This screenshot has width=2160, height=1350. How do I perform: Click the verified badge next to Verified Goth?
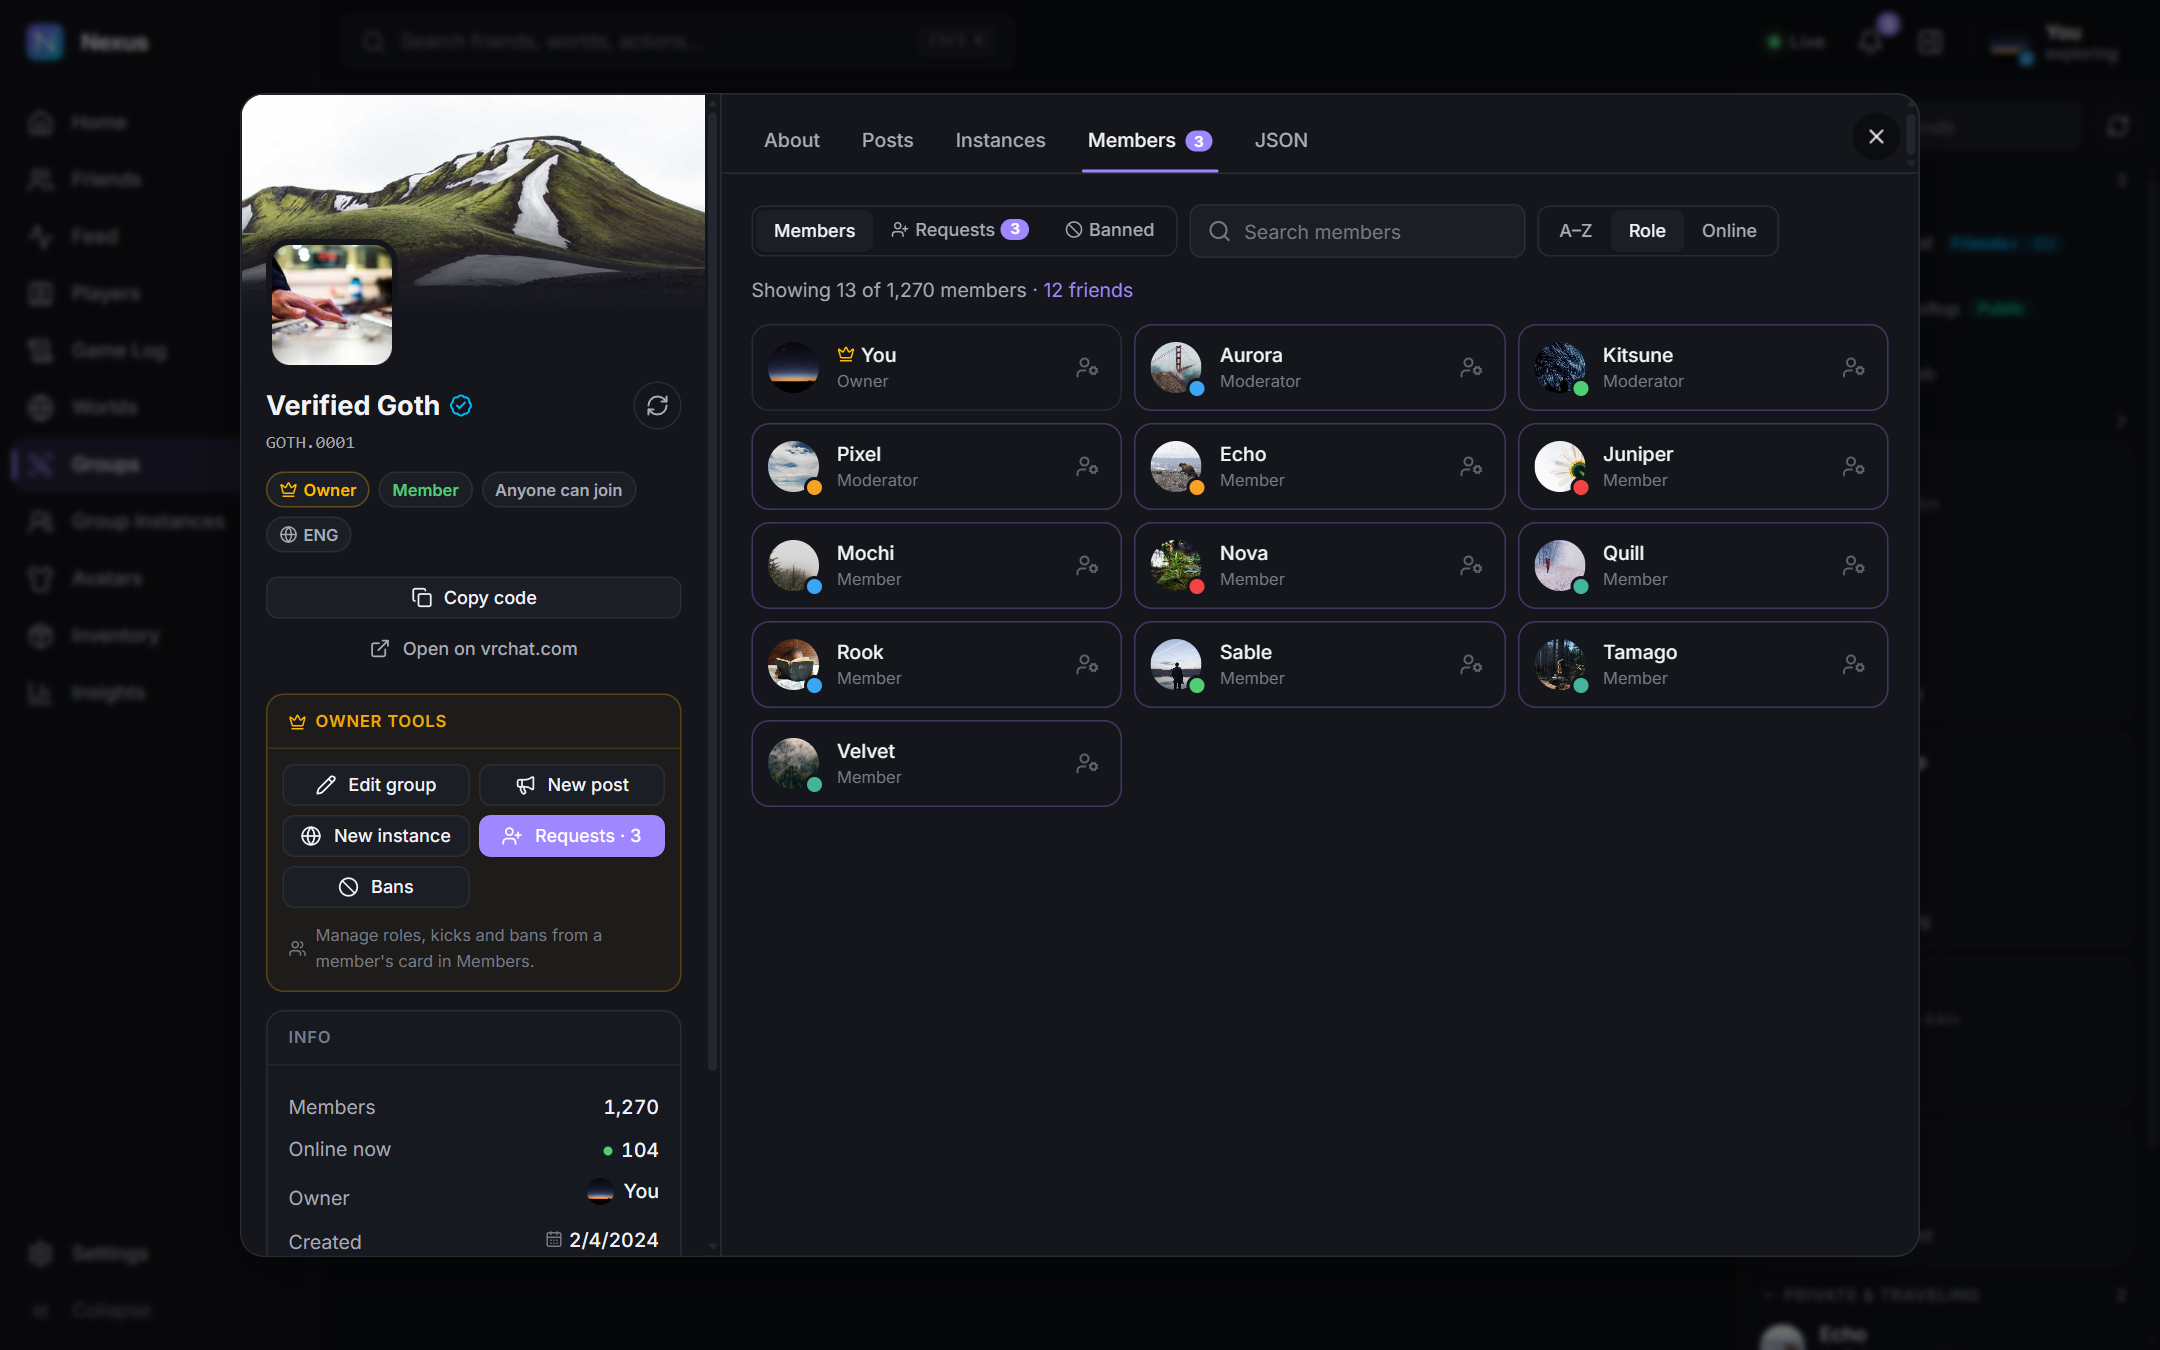[x=461, y=405]
